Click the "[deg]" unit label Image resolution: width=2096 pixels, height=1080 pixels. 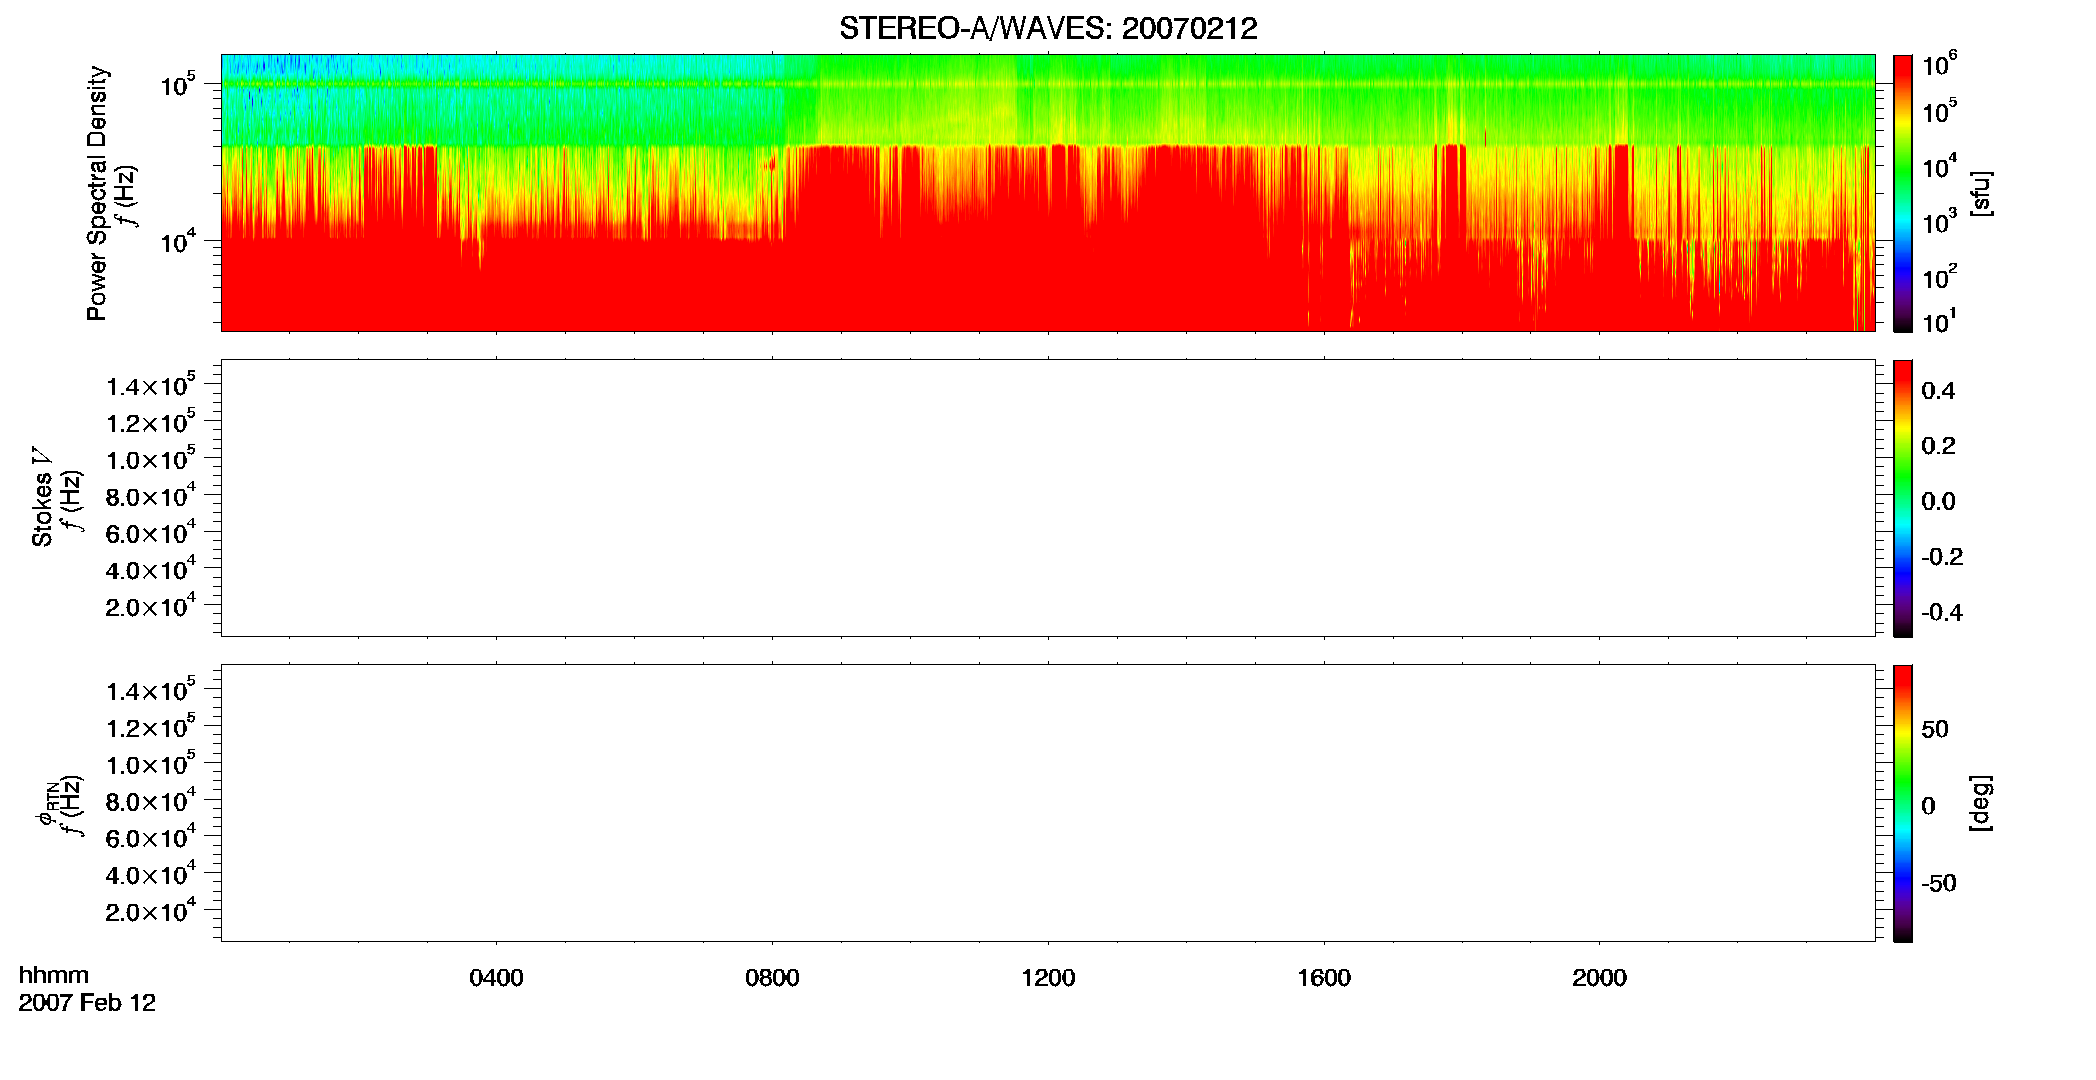(1980, 803)
